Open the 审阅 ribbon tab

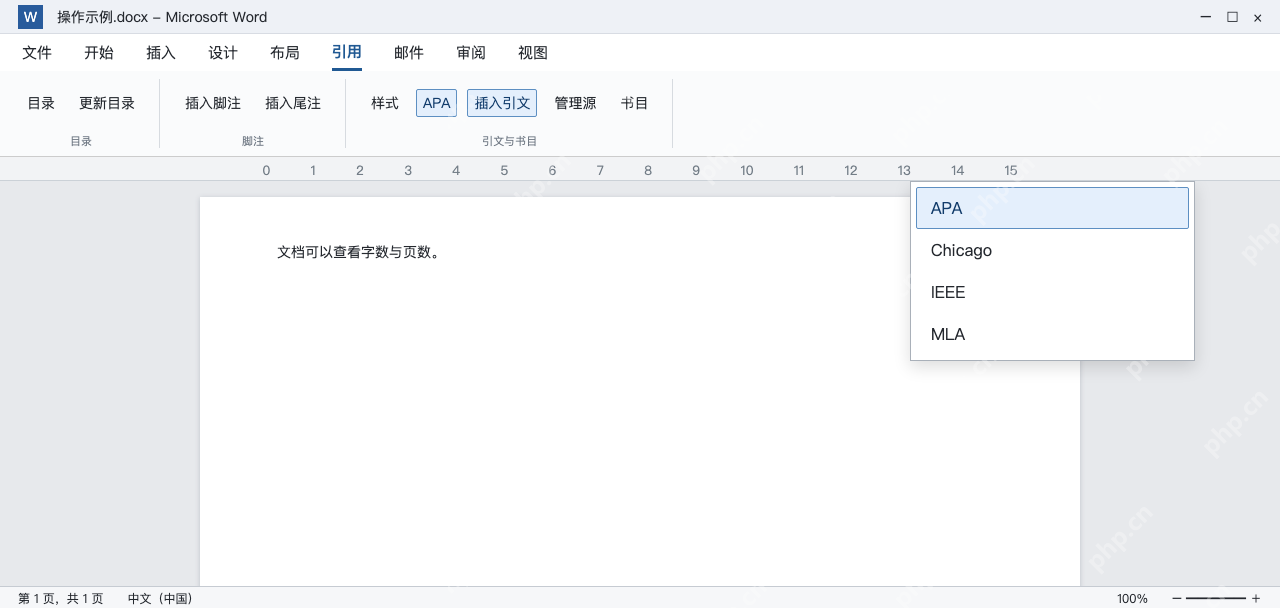471,53
